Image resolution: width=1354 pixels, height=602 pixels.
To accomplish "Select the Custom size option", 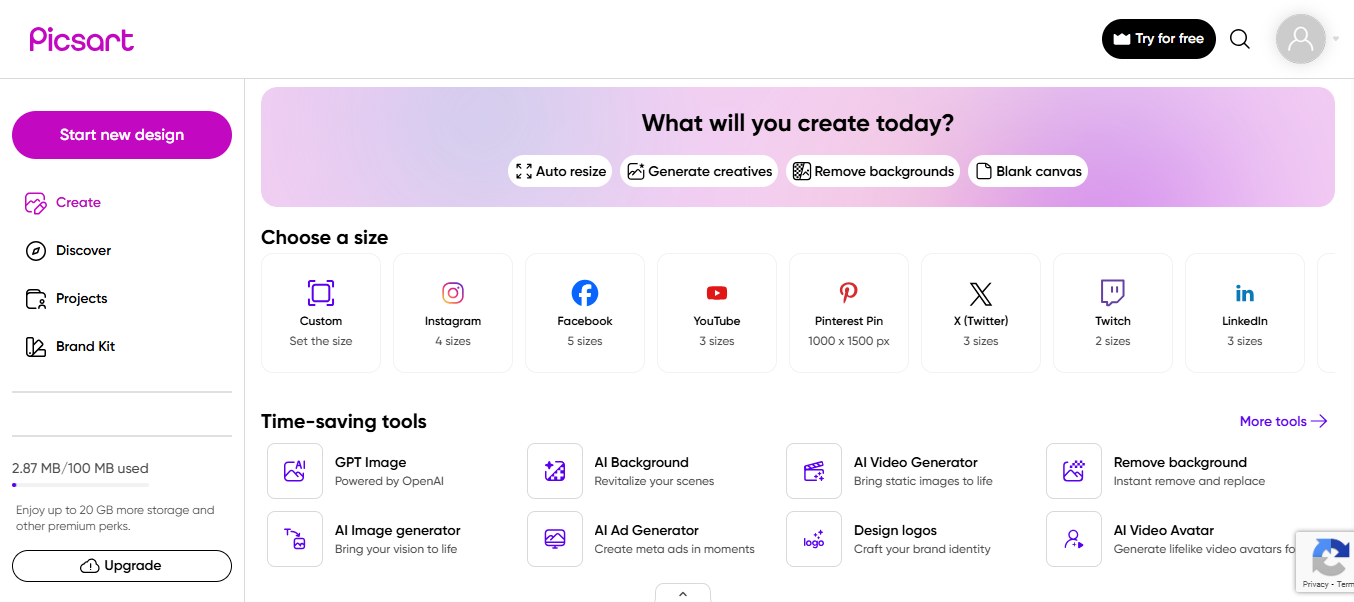I will pos(321,312).
